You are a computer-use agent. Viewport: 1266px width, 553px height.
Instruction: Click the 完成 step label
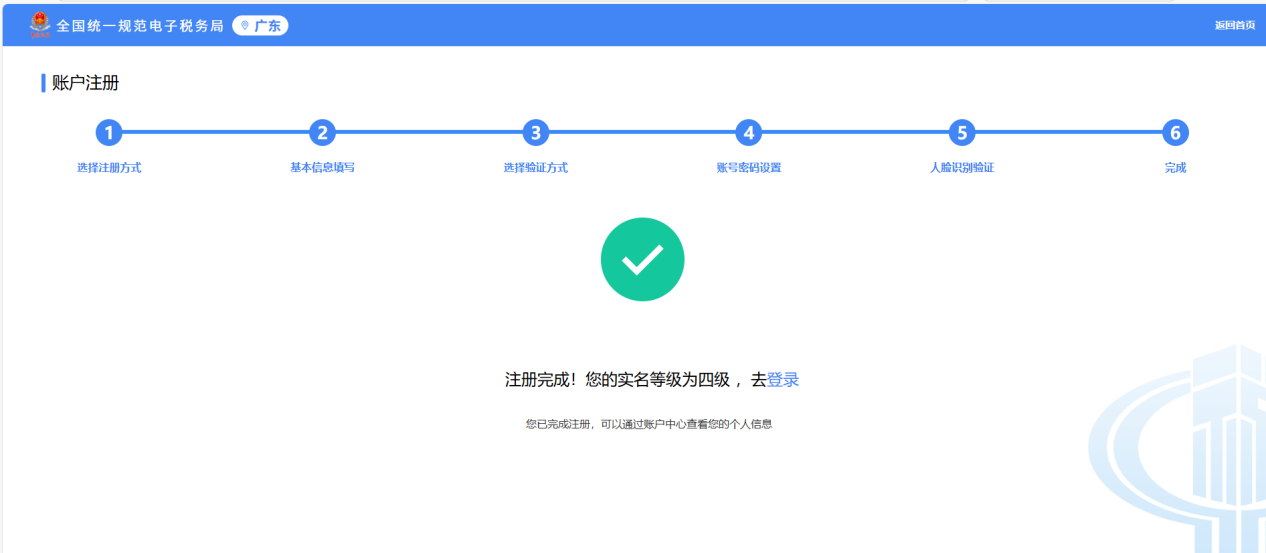point(1175,168)
